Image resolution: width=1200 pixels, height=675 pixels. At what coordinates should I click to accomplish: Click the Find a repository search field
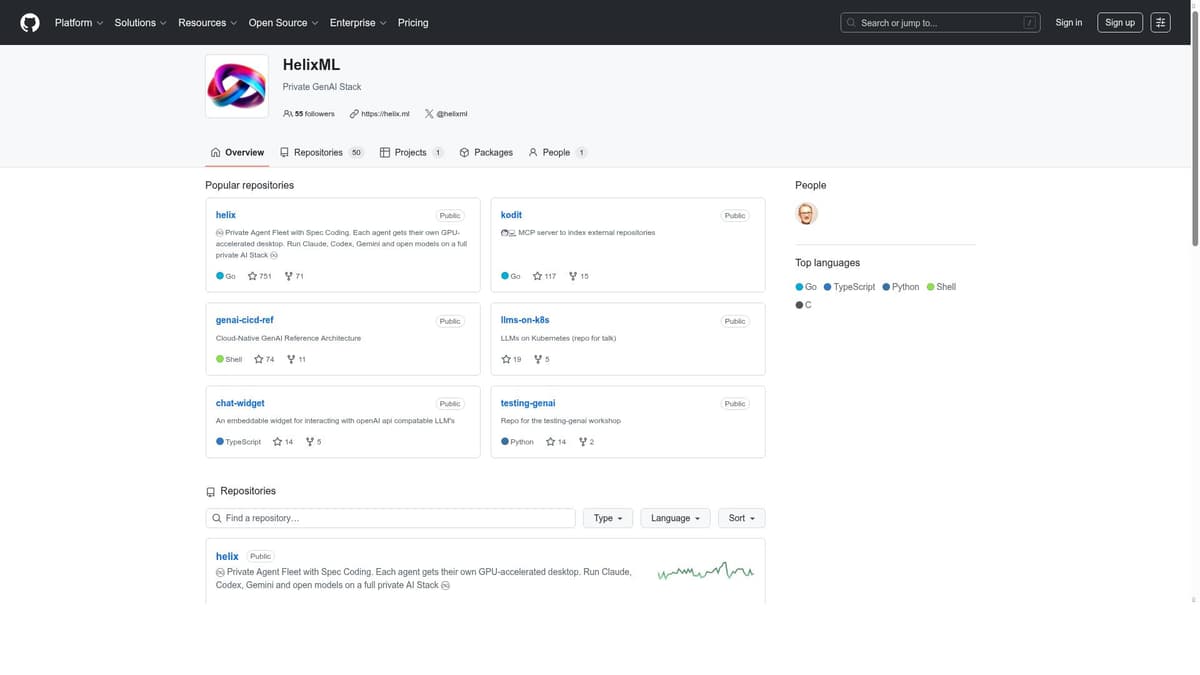(x=390, y=518)
